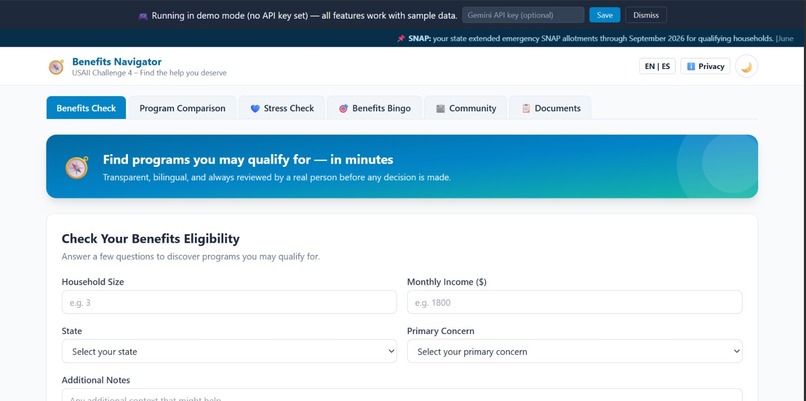Focus the Gemini API key field
806x401 pixels.
click(523, 15)
